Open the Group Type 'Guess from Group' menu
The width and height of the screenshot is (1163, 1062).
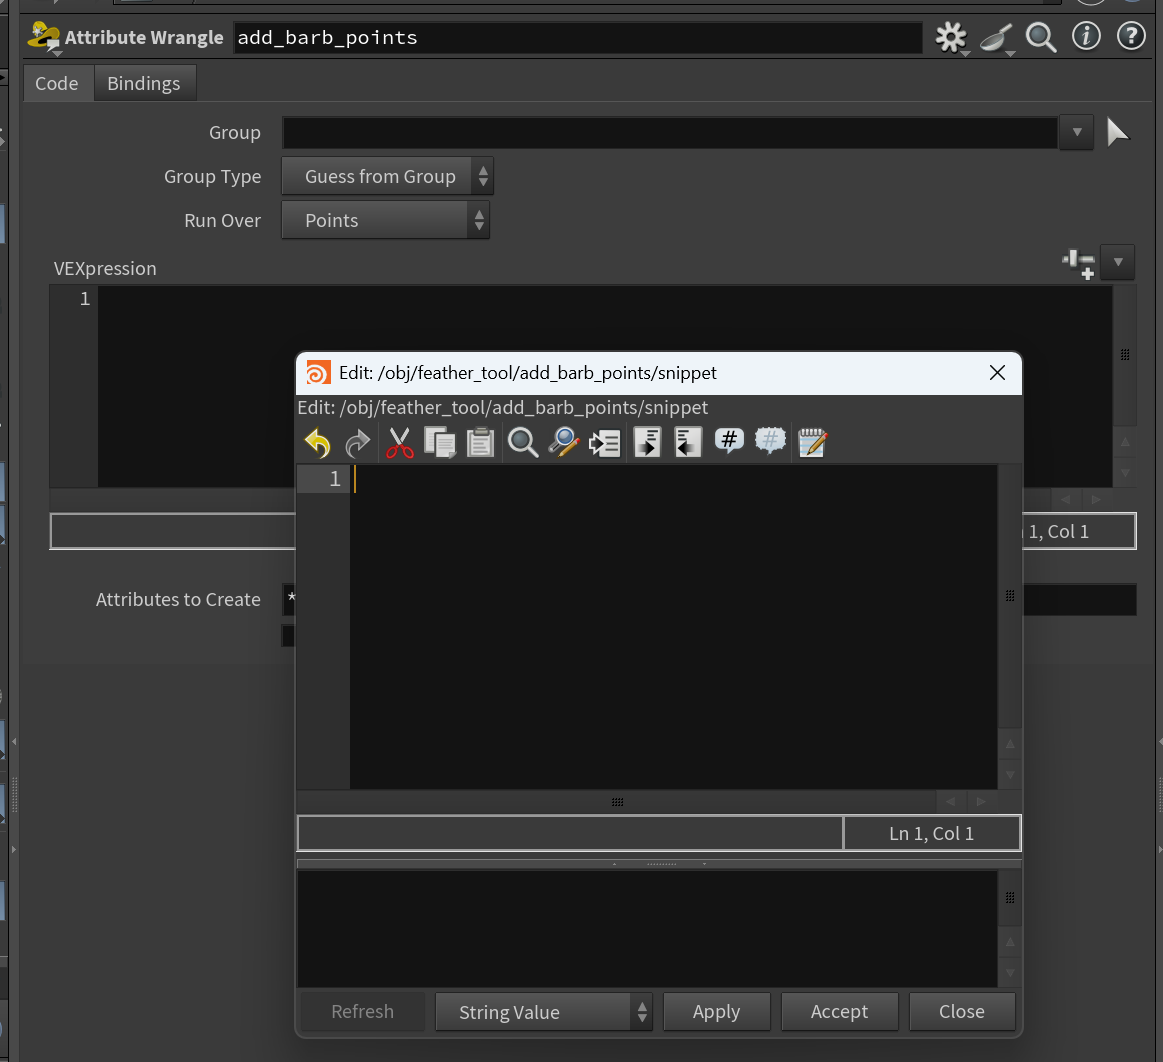click(387, 177)
